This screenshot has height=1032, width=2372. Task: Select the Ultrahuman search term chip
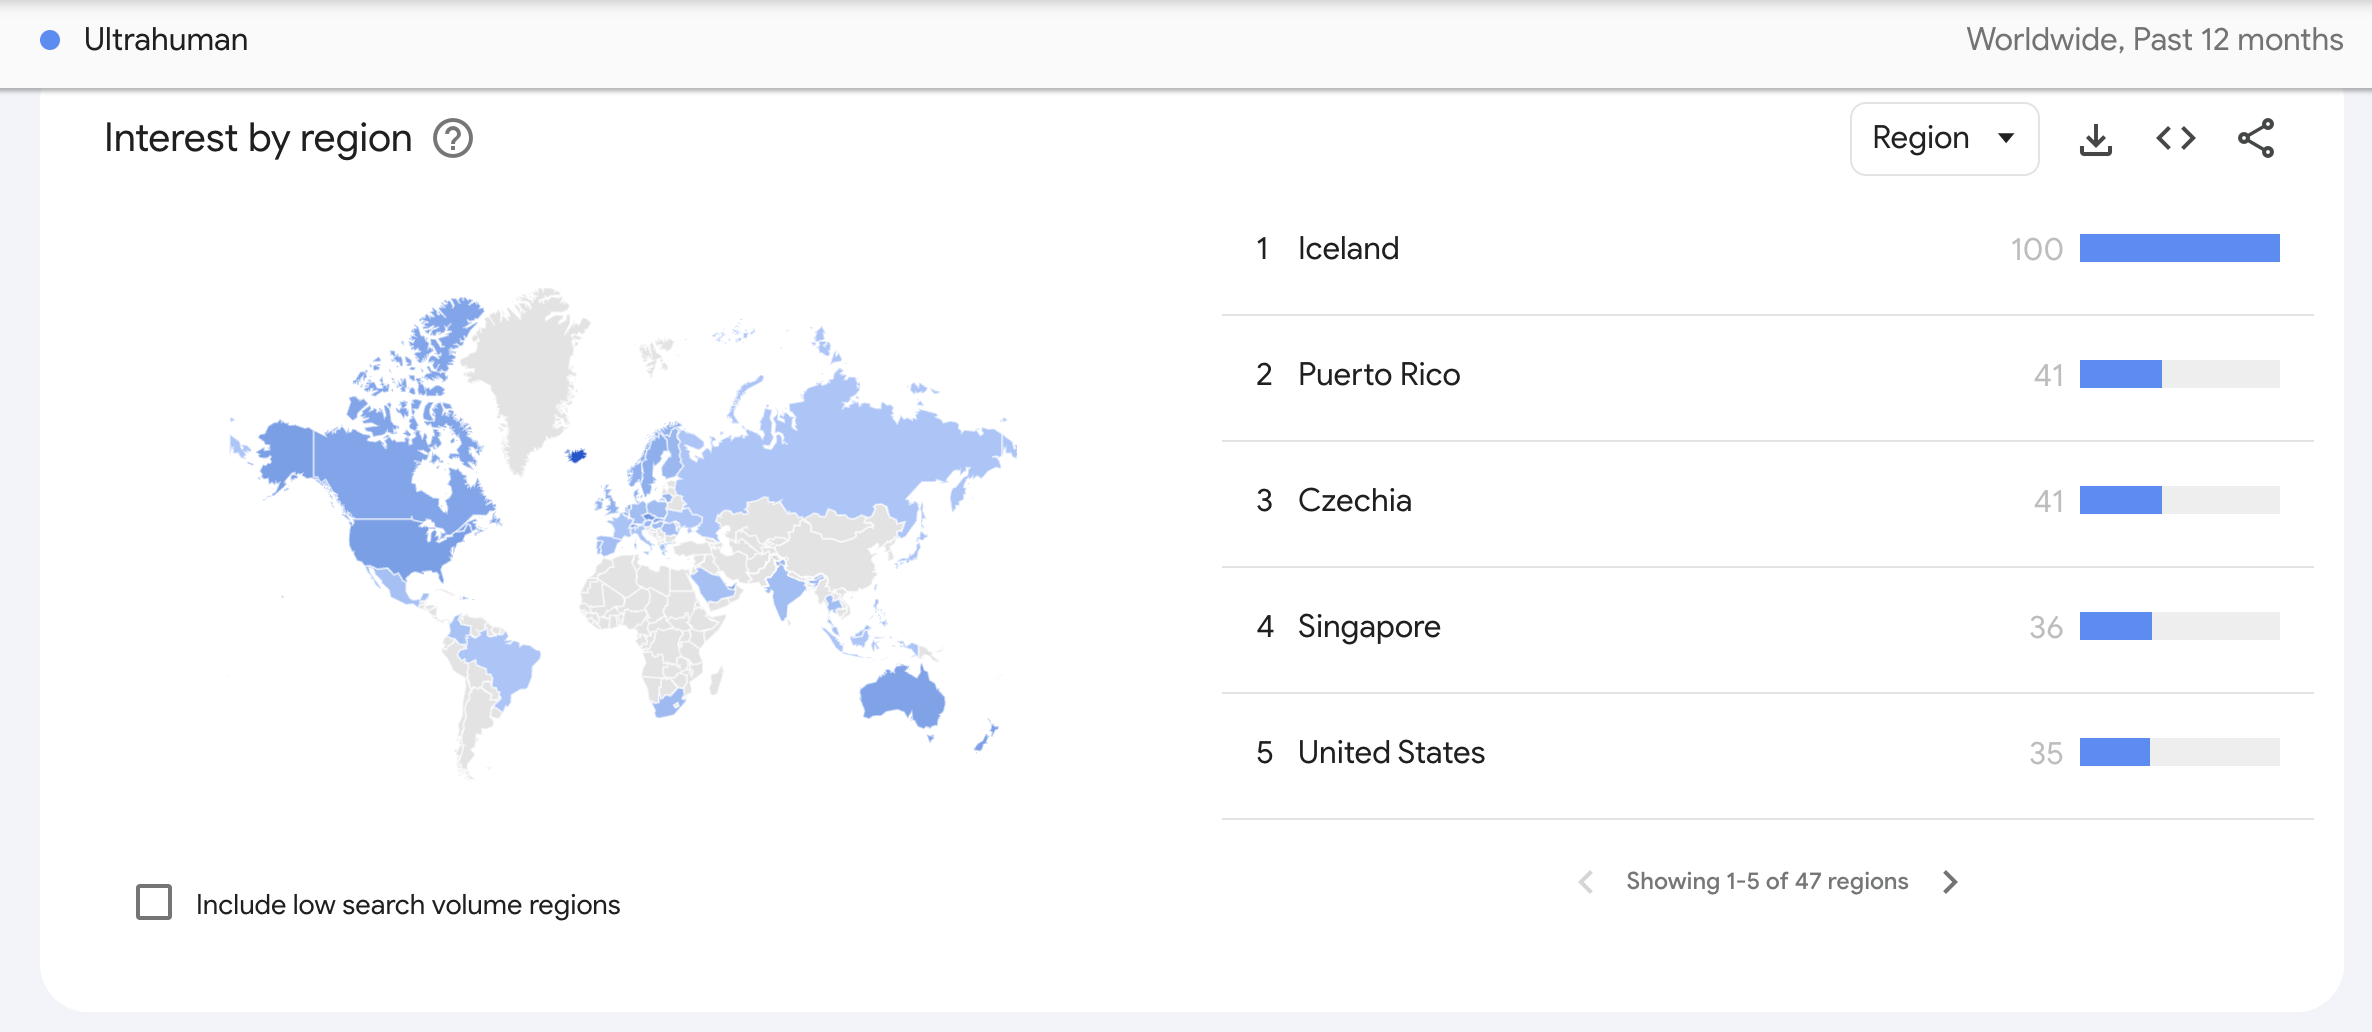point(166,39)
